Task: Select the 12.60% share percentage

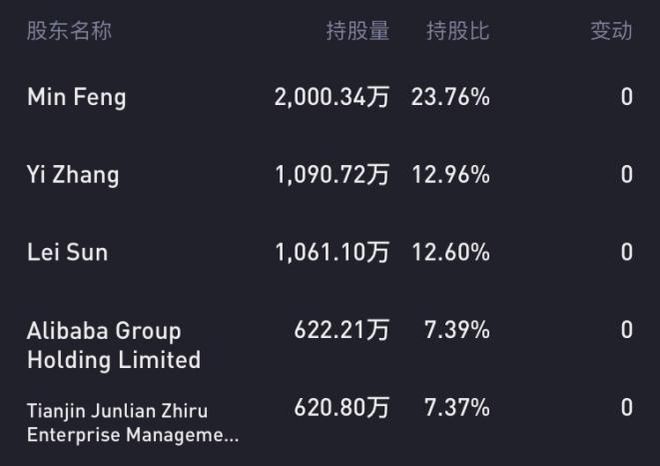Action: click(451, 253)
